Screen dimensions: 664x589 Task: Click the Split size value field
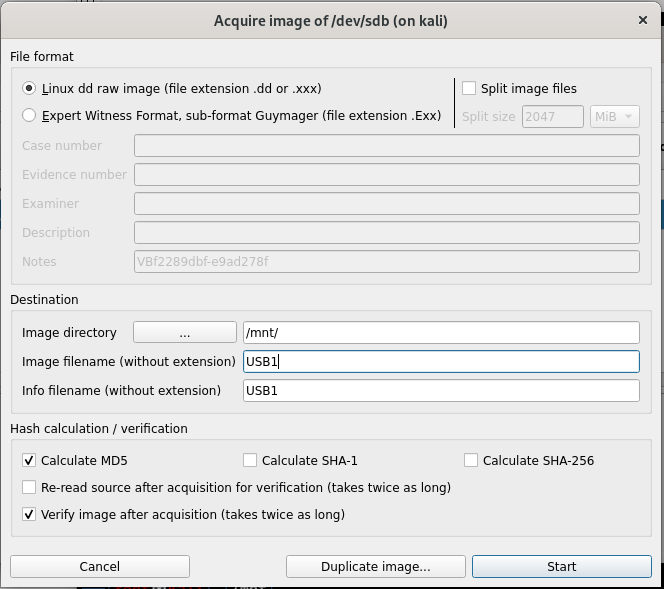[x=552, y=116]
